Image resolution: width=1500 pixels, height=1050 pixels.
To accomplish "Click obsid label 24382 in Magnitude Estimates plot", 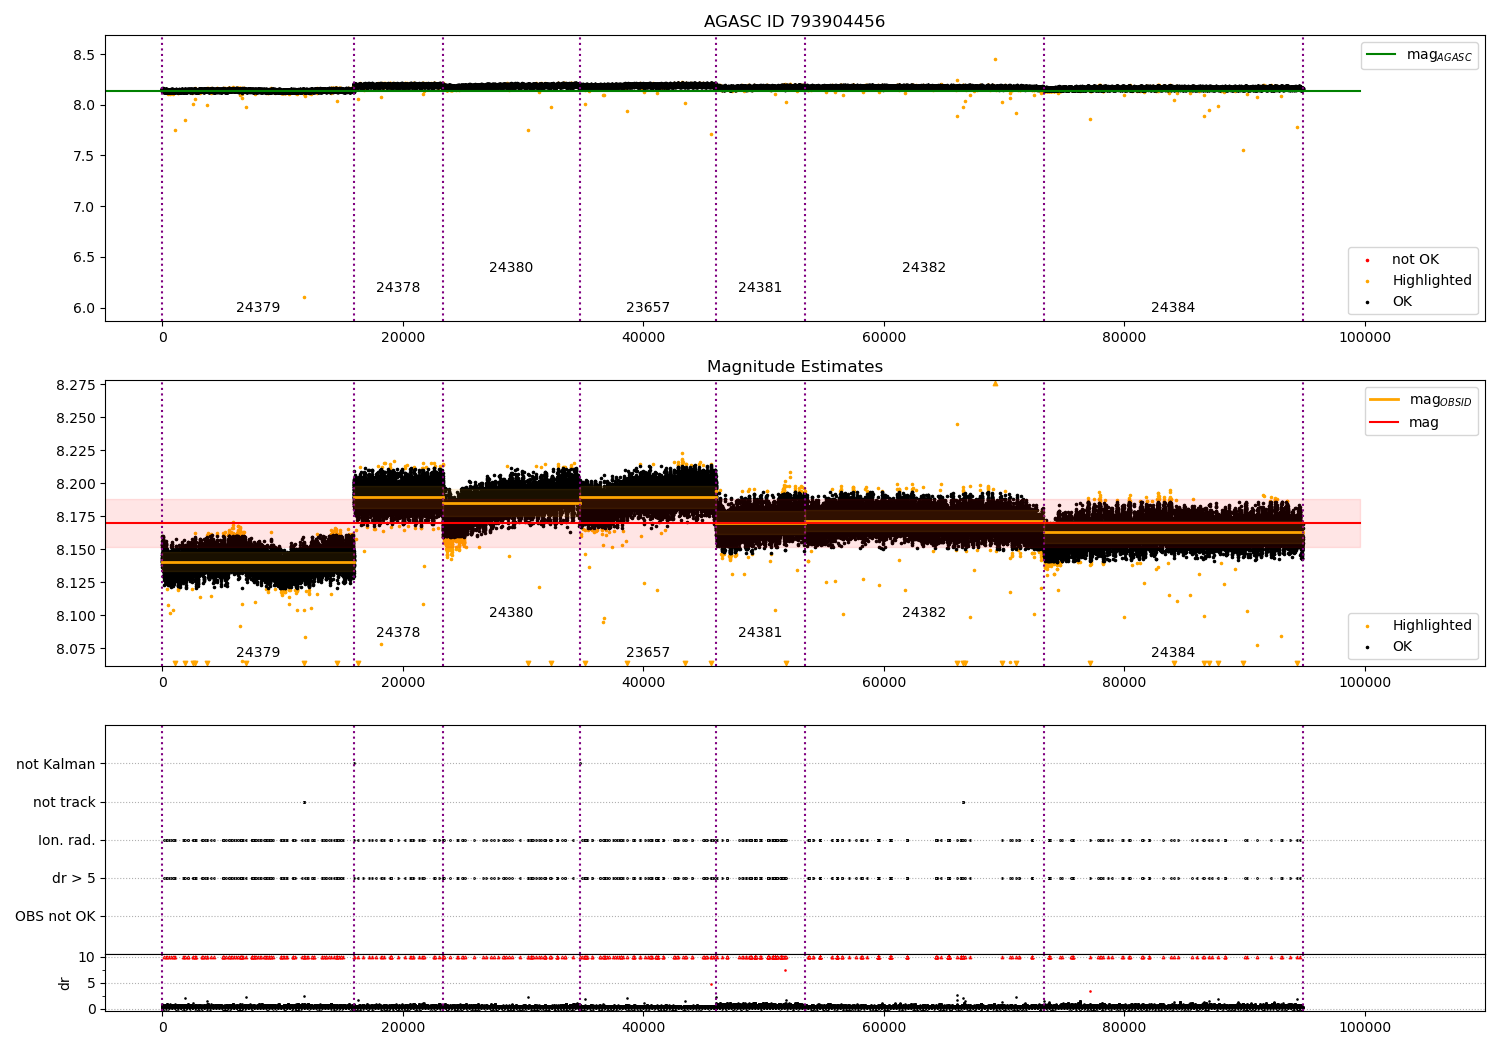I will click(x=924, y=613).
